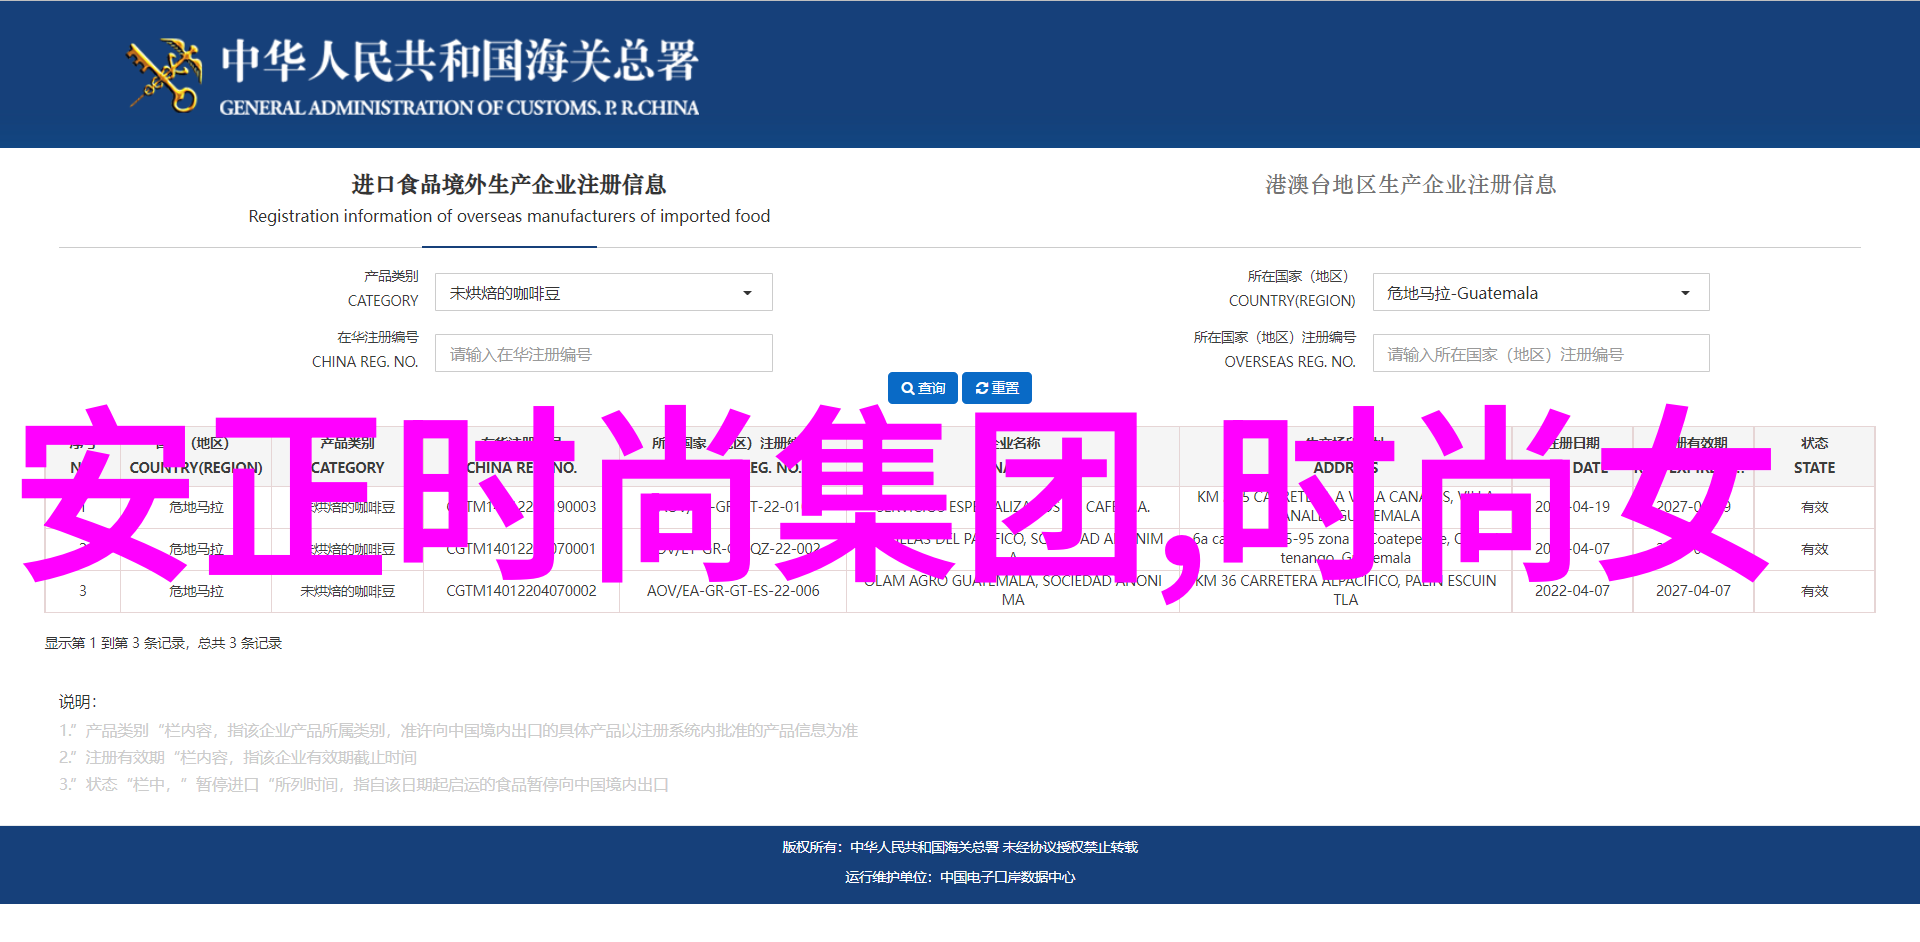
Task: Click the 版权所有 copyright footer line
Action: tap(960, 847)
